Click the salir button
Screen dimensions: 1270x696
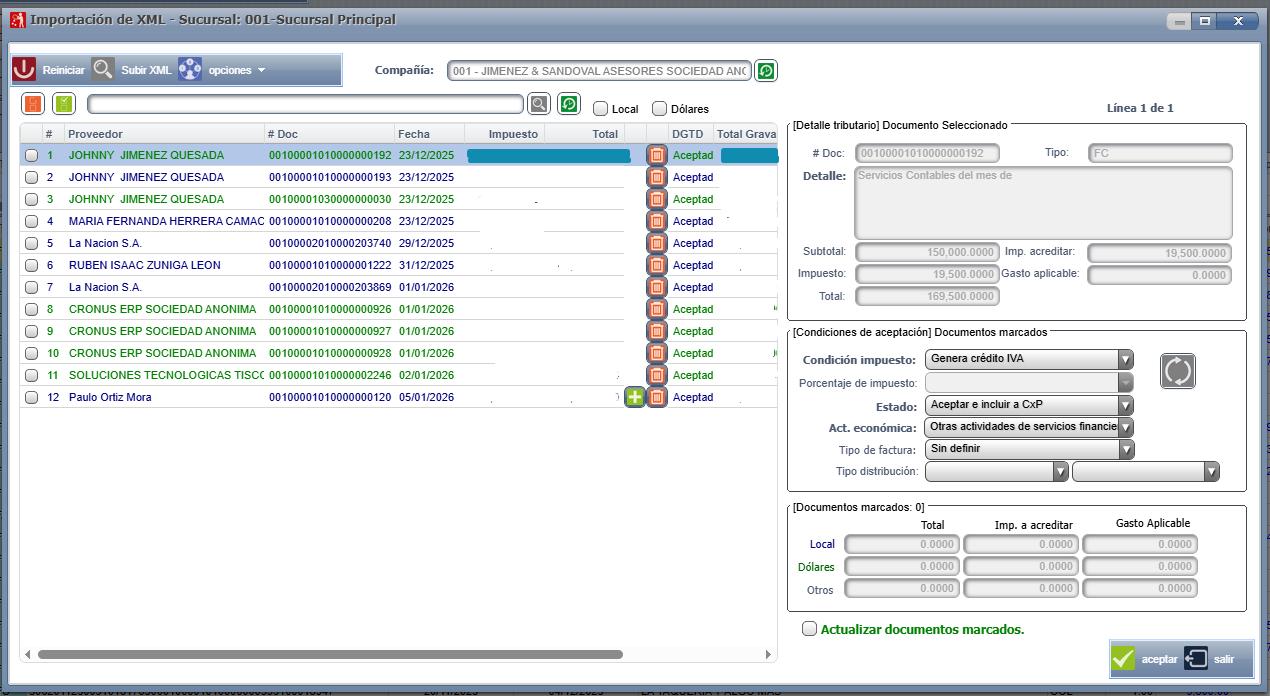point(1212,659)
